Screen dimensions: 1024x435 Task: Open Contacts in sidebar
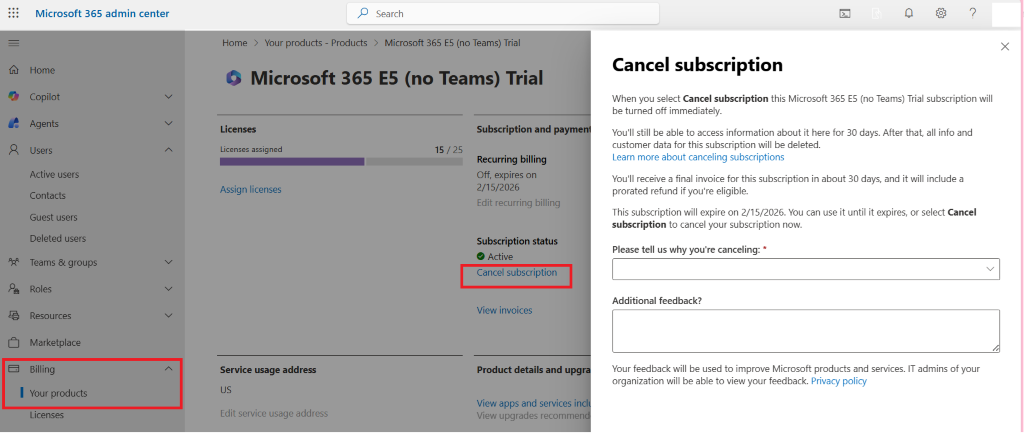pyautogui.click(x=48, y=195)
